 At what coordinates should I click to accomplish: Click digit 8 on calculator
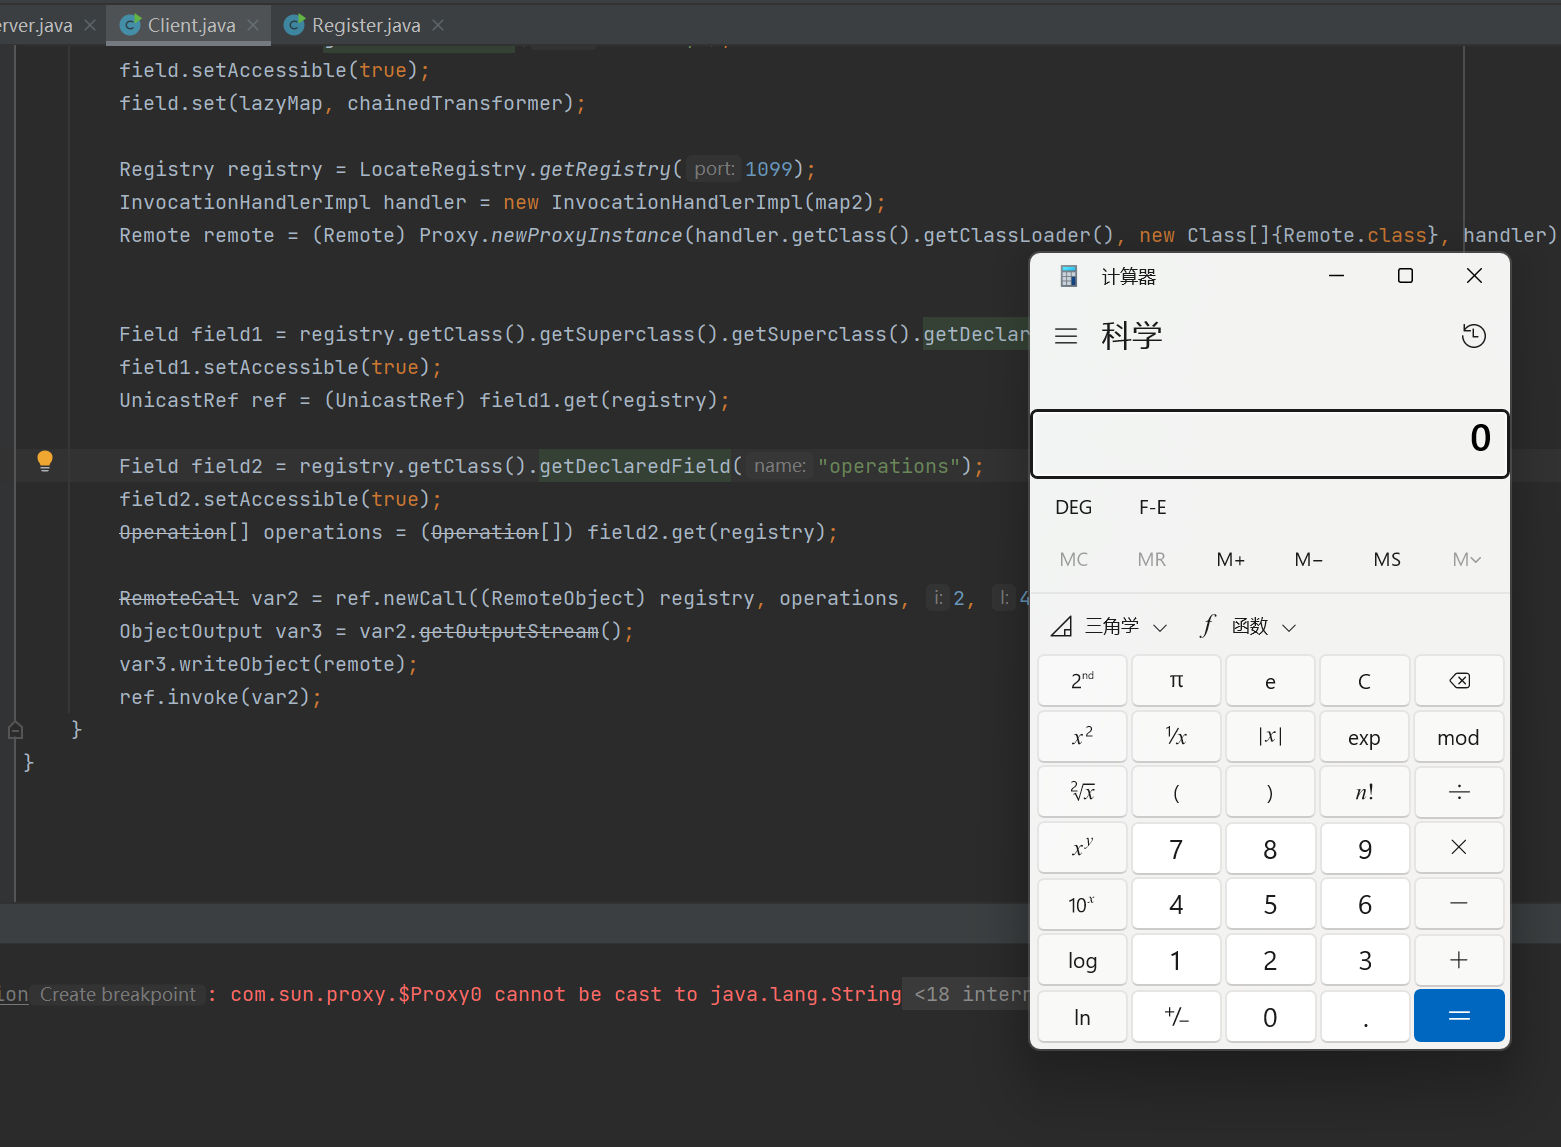point(1270,849)
